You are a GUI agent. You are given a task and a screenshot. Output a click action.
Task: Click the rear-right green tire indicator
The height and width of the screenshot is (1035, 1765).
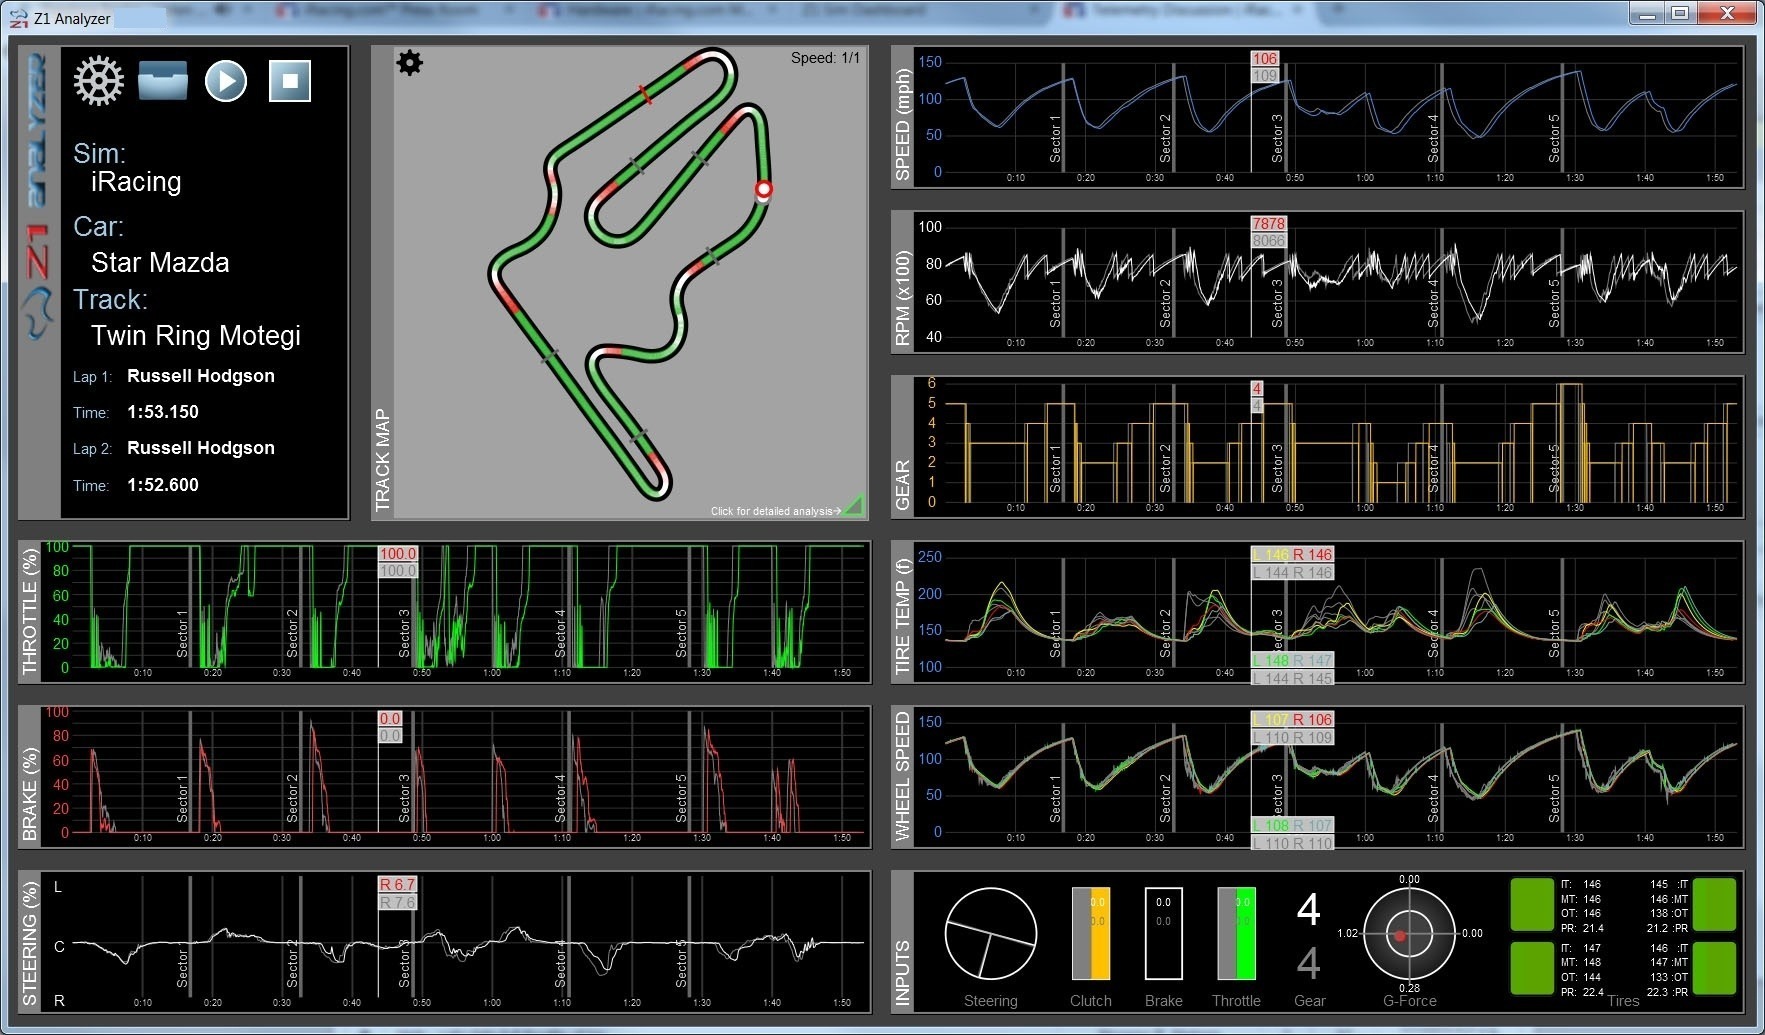coord(1714,968)
